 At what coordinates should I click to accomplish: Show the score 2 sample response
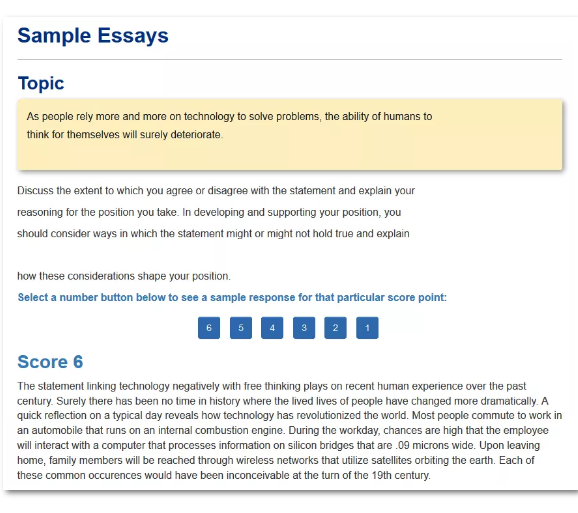pos(335,328)
